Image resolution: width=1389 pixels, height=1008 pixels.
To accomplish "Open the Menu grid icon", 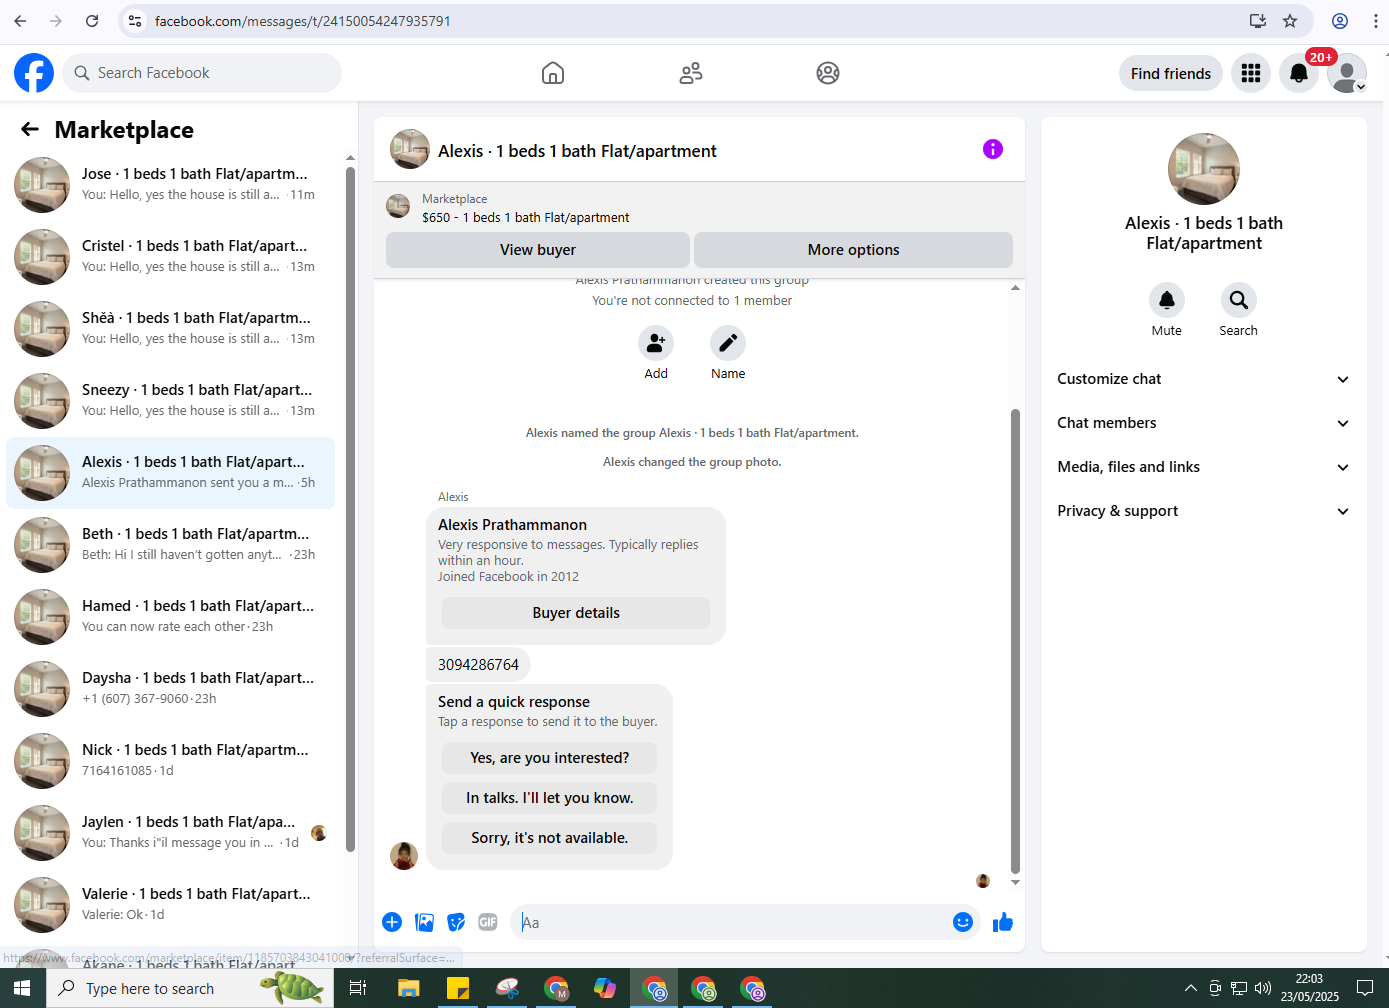I will pyautogui.click(x=1251, y=73).
